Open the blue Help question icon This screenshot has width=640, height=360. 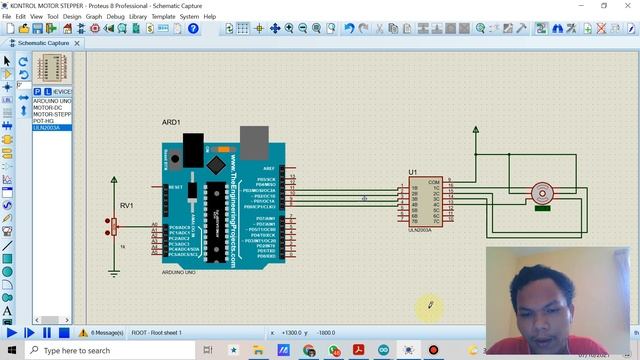[193, 29]
